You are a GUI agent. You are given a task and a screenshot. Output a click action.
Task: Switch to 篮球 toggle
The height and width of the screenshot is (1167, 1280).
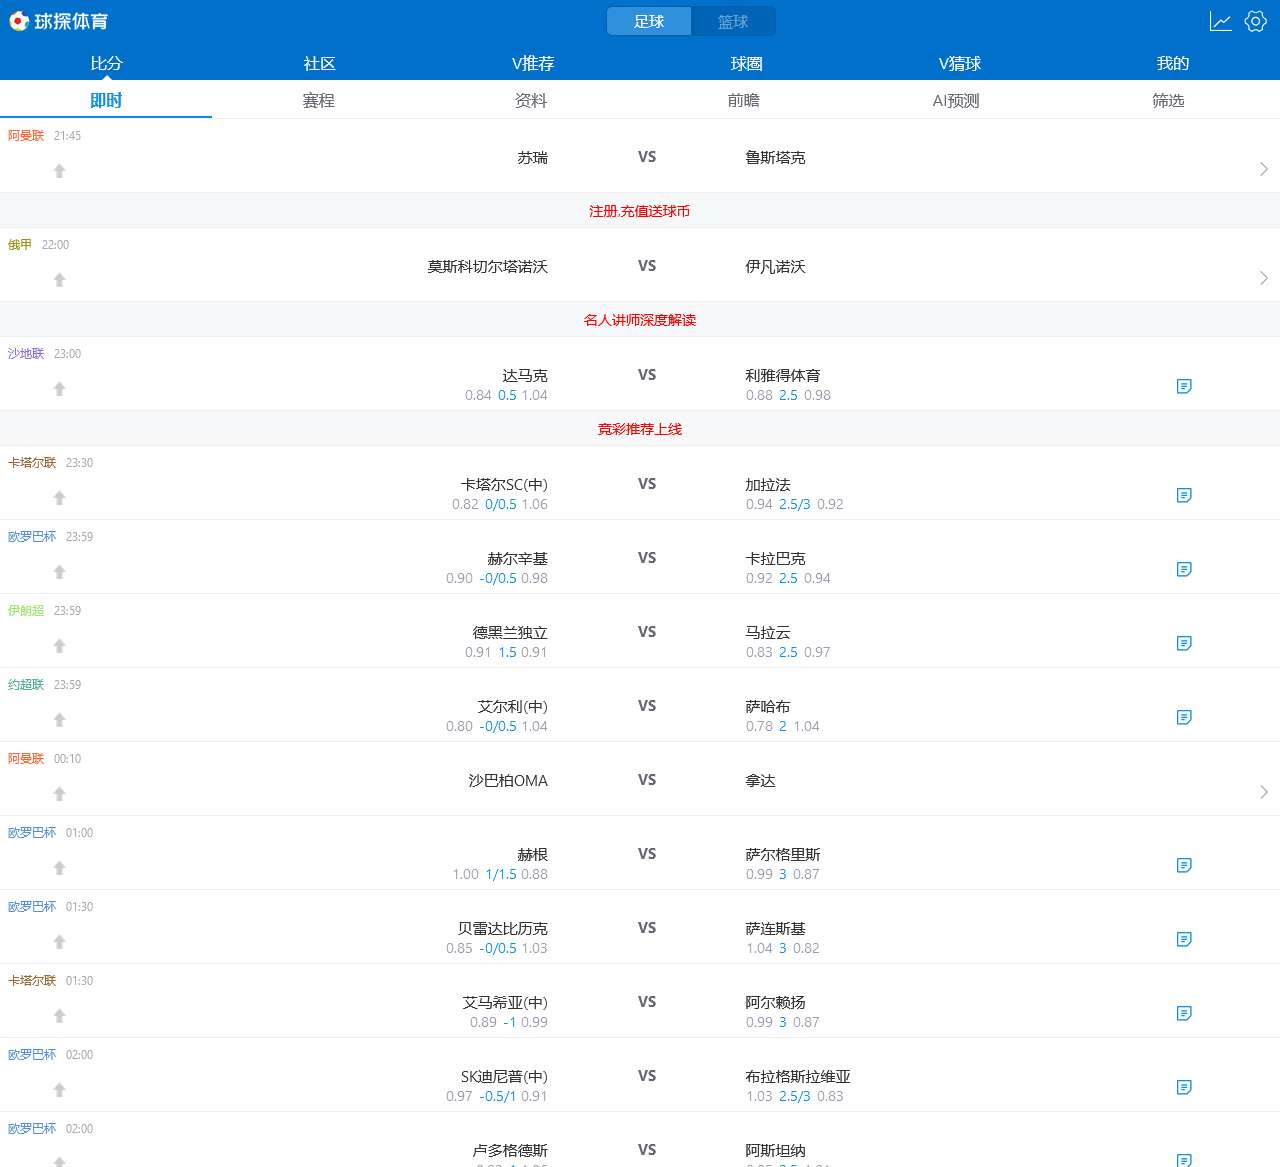(x=733, y=22)
